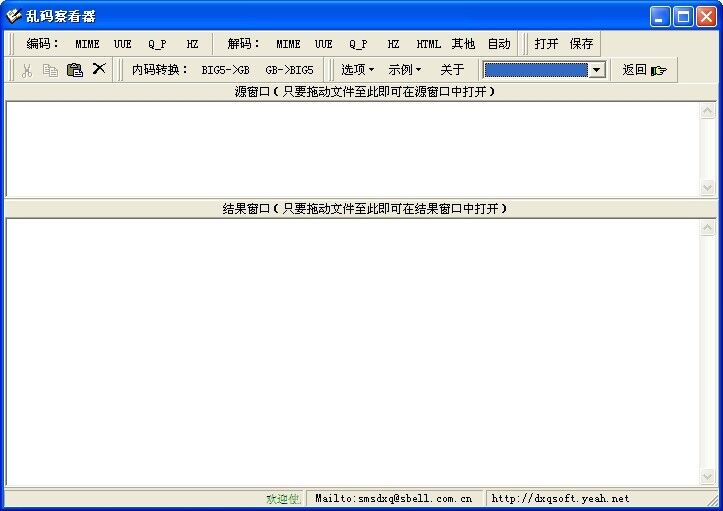Encode with MIME under 编码
This screenshot has height=511, width=723.
tap(87, 44)
